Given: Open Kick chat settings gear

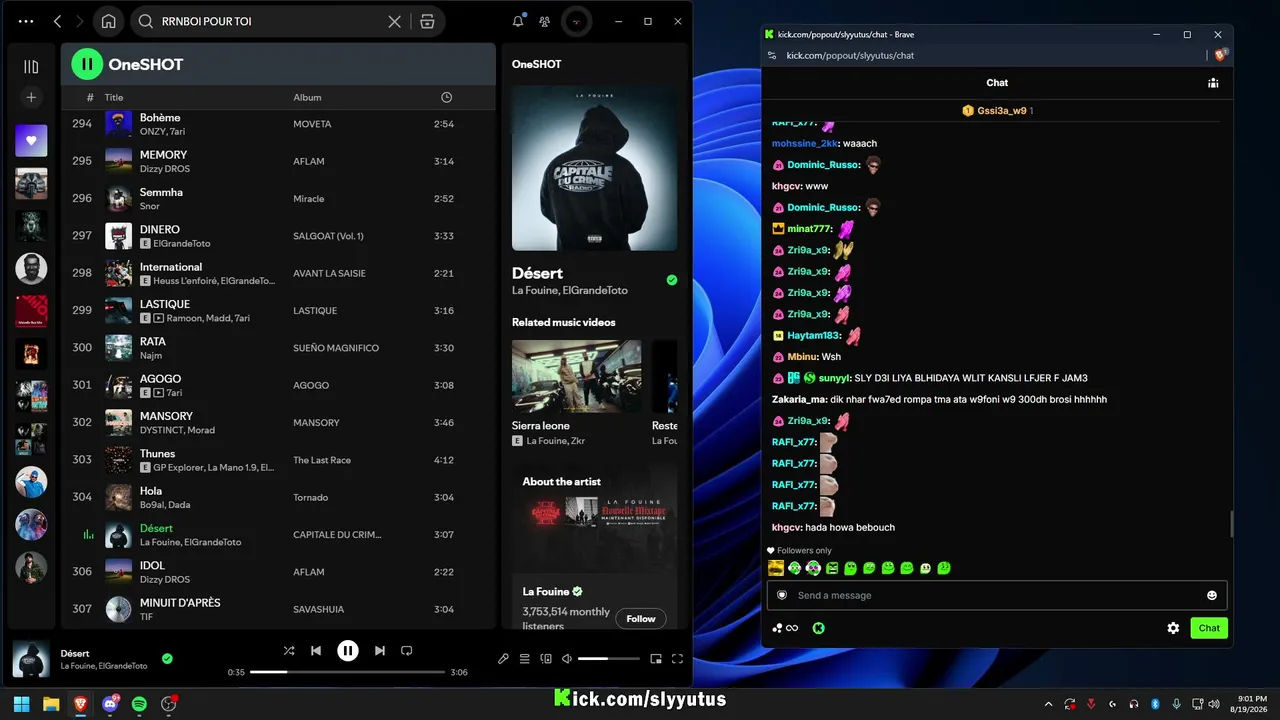Looking at the screenshot, I should click(1173, 628).
